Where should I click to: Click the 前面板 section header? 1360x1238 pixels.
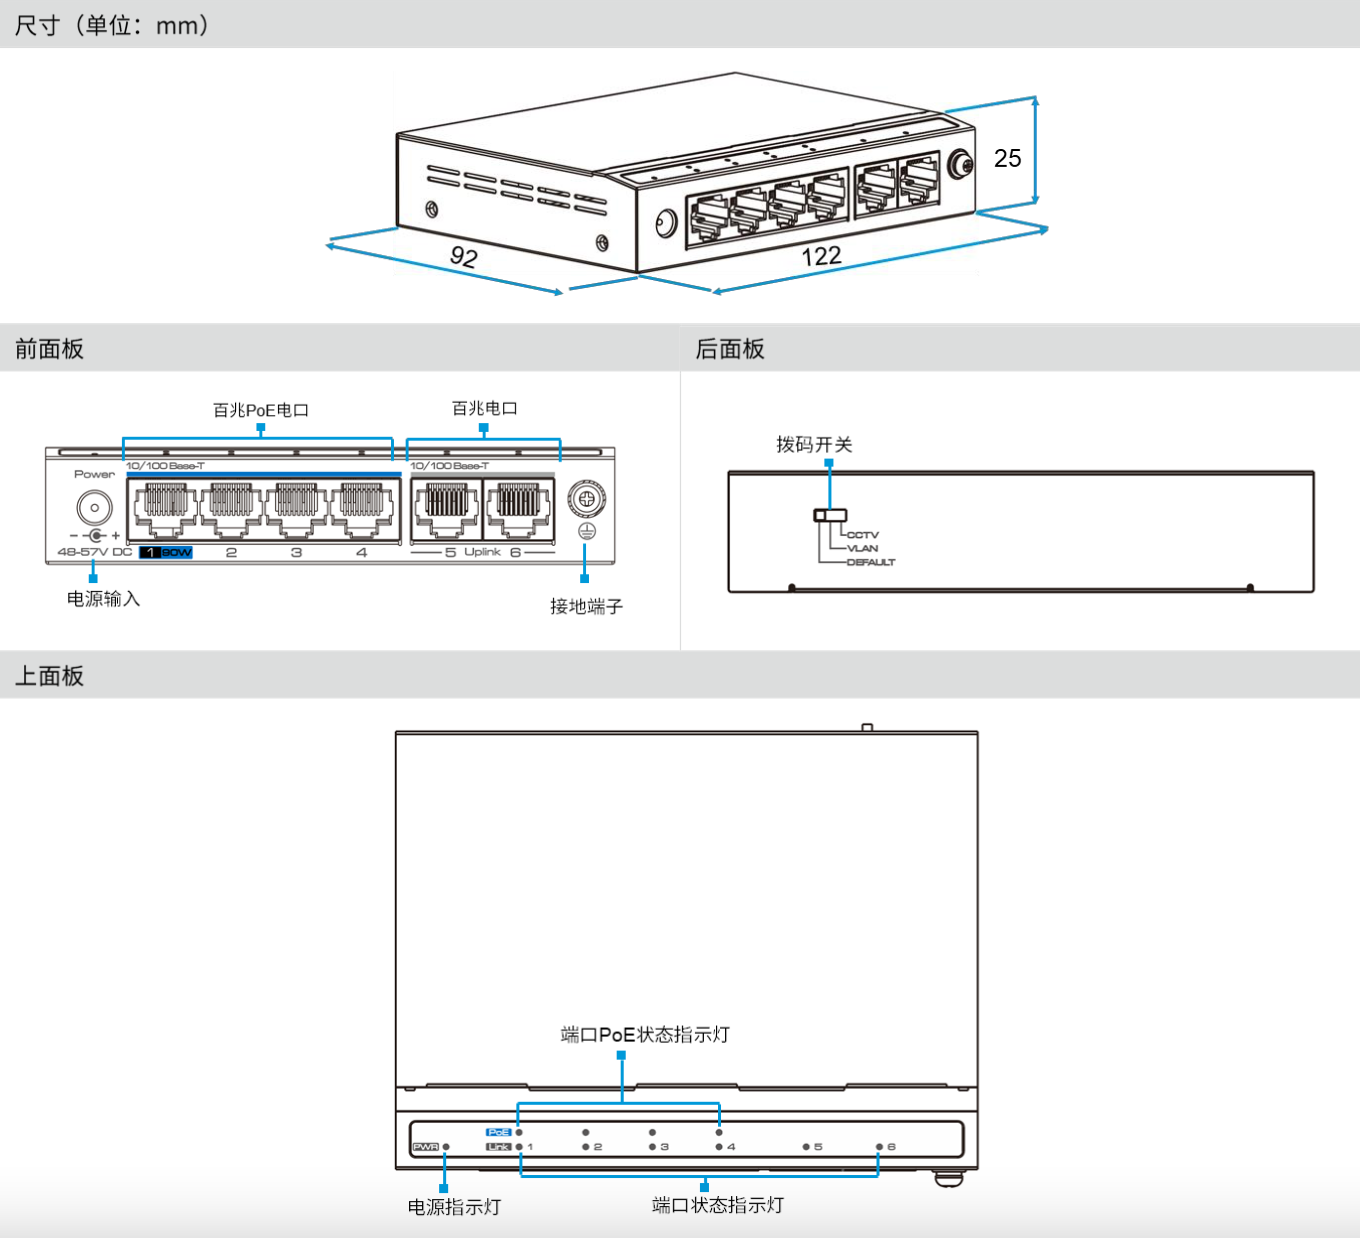tap(49, 349)
